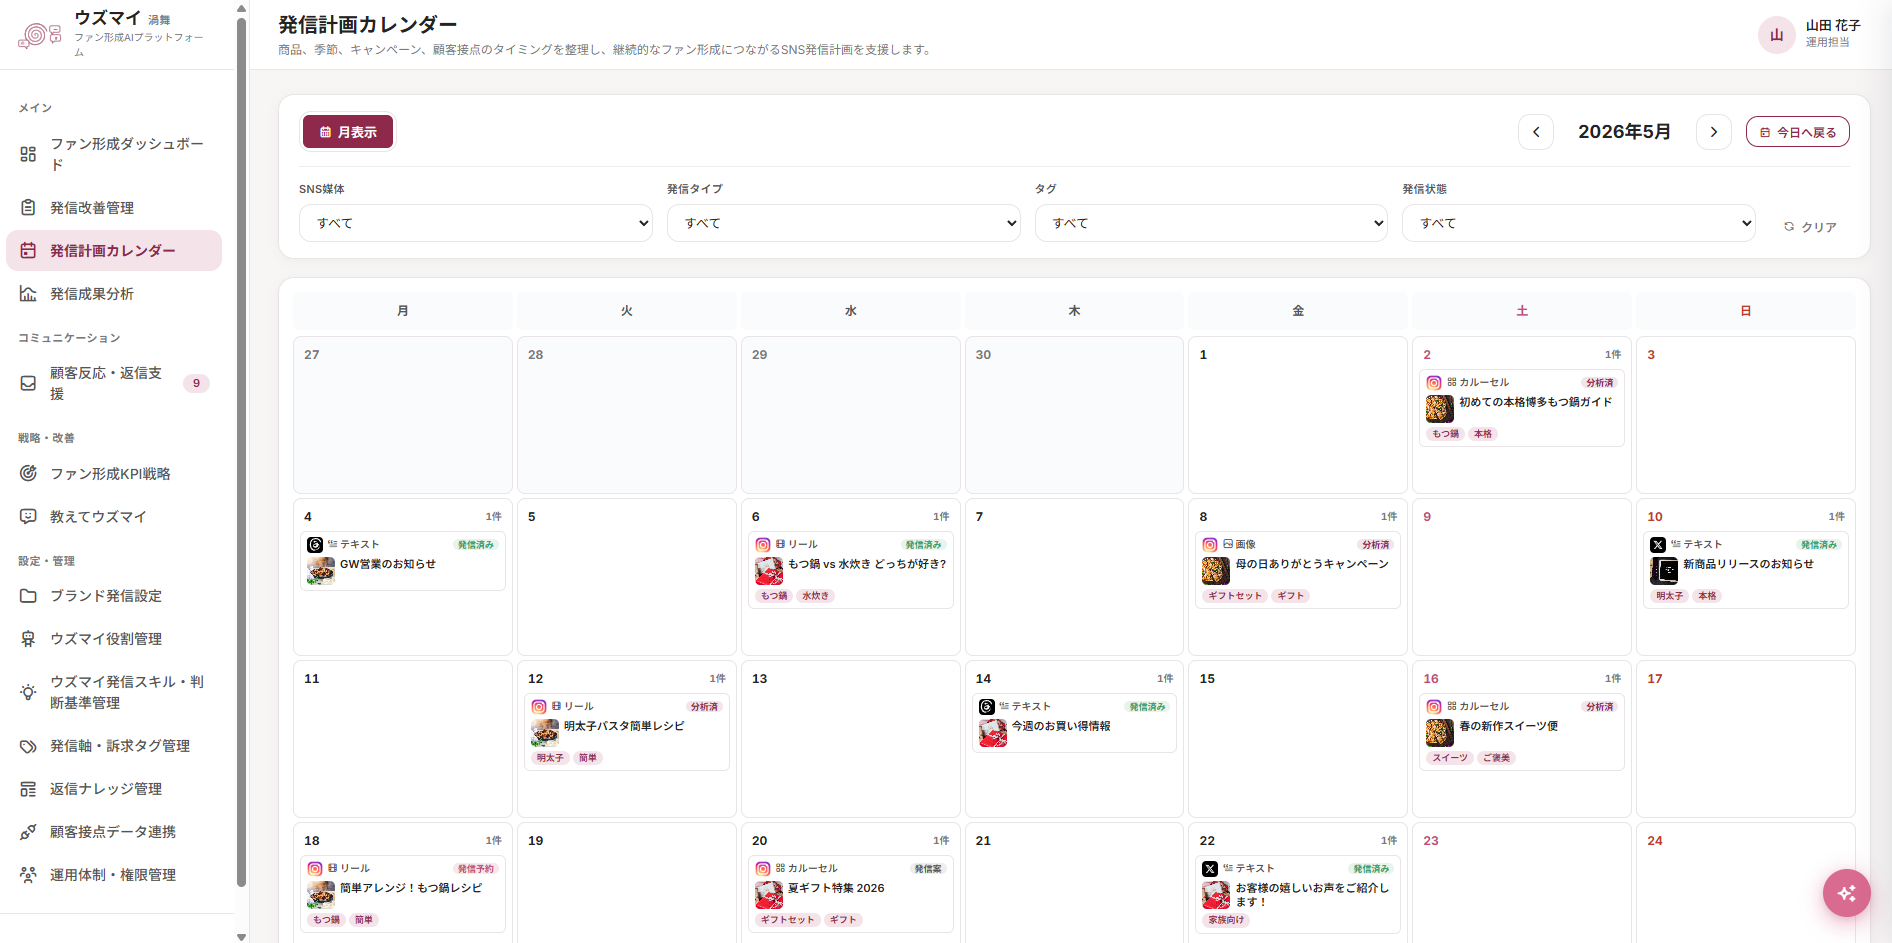Click the sidebar vertical scrollbar
Screen dimensions: 1892x943
coord(241,450)
